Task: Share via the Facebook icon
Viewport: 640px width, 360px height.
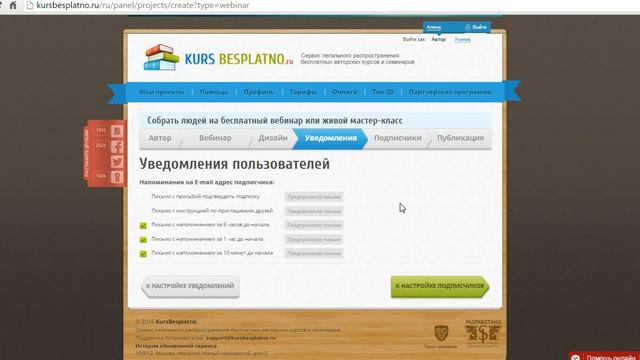Action: (117, 147)
